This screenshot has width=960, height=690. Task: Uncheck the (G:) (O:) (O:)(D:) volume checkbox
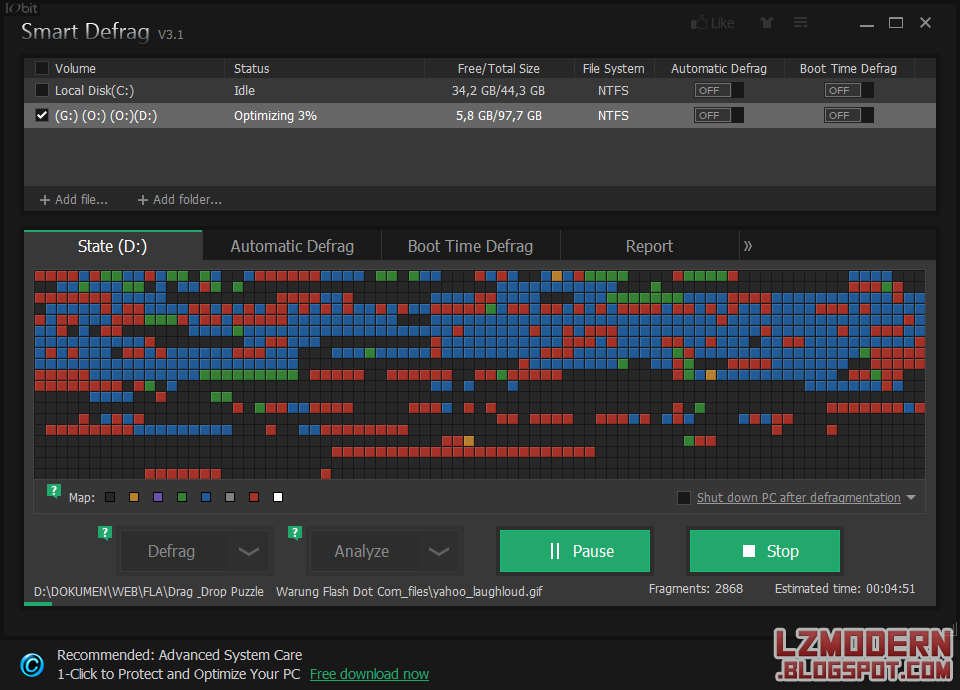[42, 115]
